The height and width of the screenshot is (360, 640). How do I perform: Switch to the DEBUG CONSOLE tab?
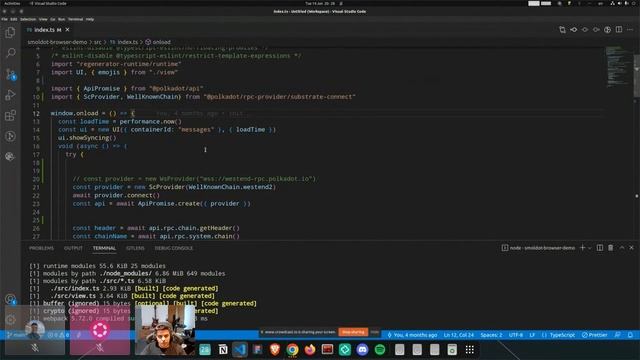(174, 248)
